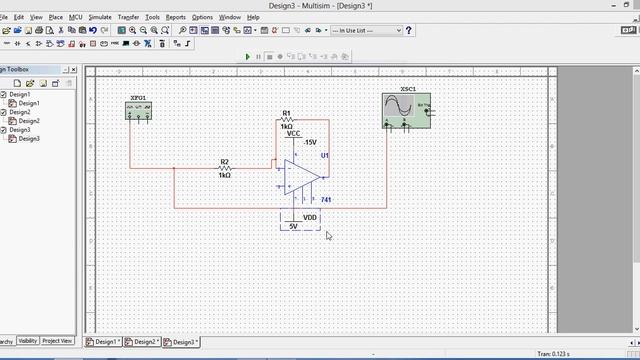Click the Open file toolbar icon
Viewport: 640px width, 360px height.
point(6,31)
